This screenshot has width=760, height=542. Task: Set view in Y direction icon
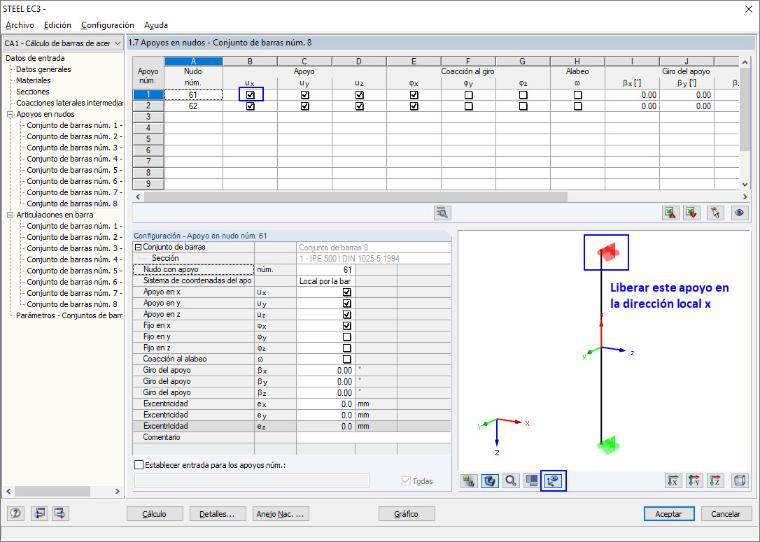(694, 481)
